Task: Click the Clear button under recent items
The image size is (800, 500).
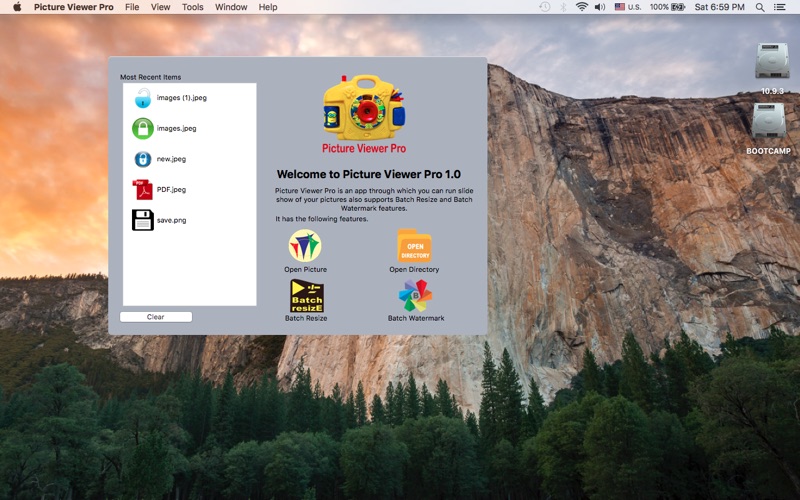Action: [x=156, y=317]
